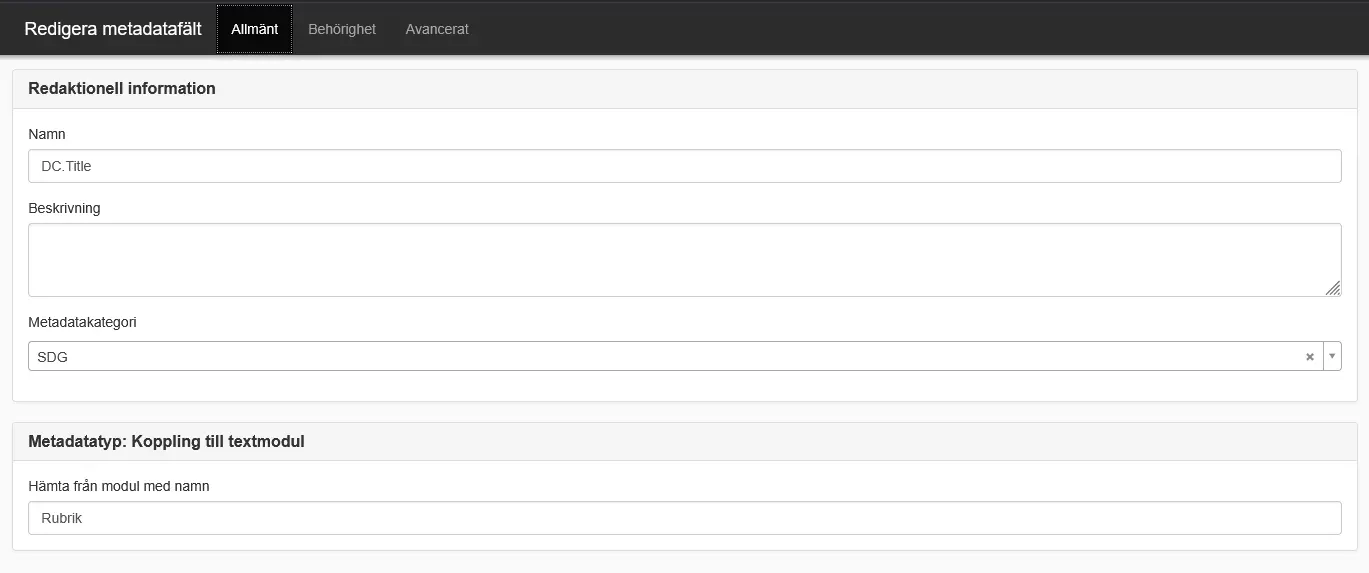
Task: Clear the SDG selection with the x icon
Action: pos(1309,357)
